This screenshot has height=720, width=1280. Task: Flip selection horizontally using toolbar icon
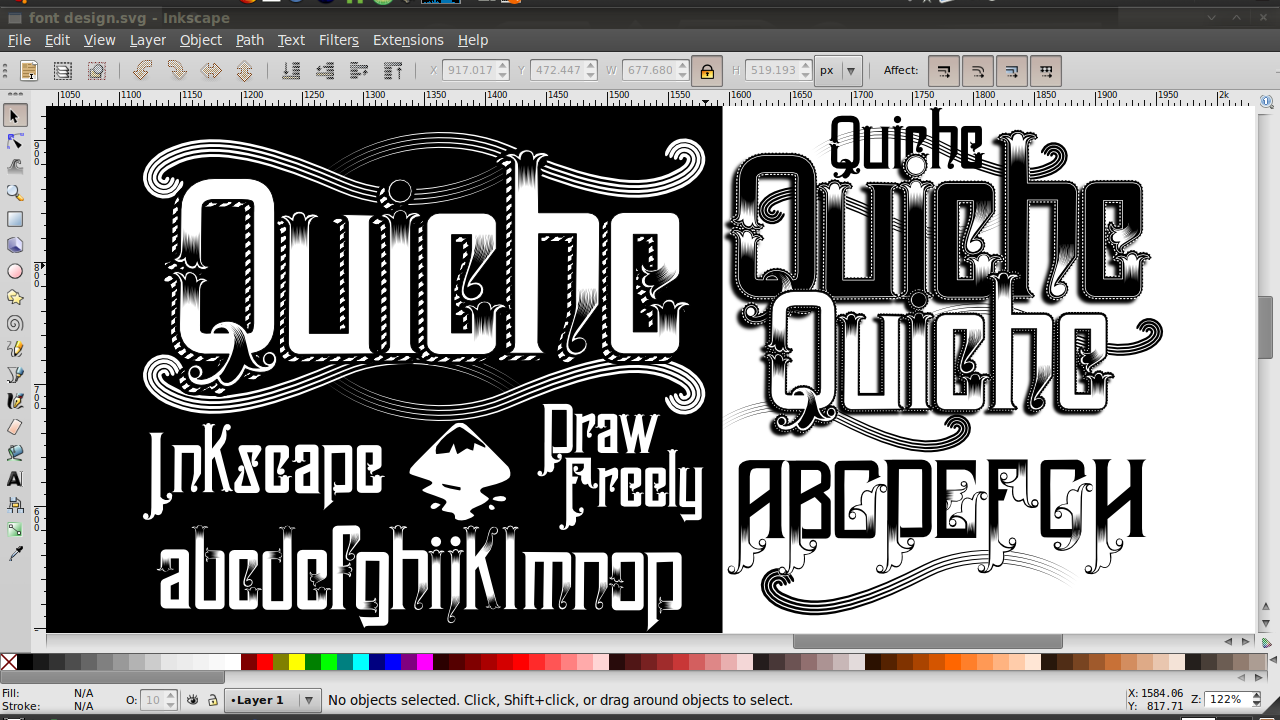[x=211, y=71]
